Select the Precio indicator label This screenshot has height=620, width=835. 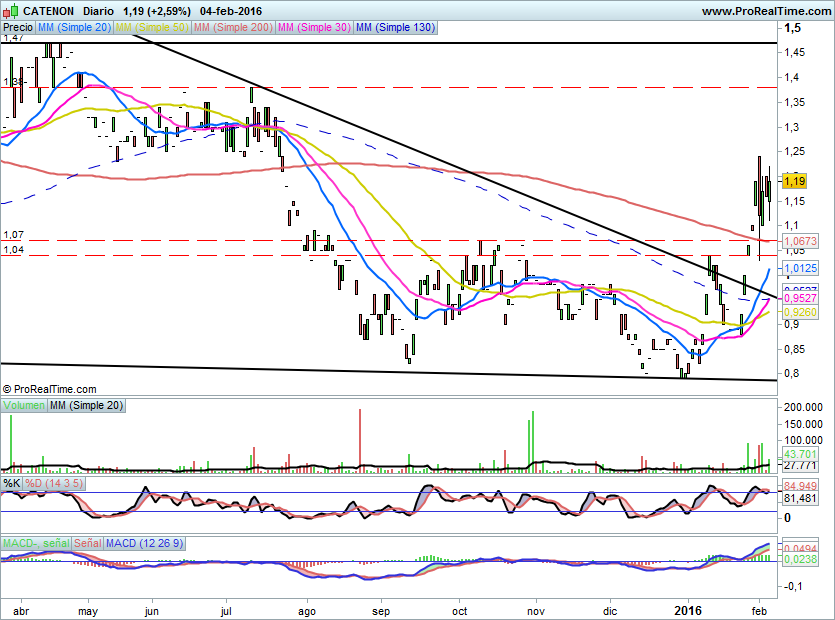(x=17, y=28)
